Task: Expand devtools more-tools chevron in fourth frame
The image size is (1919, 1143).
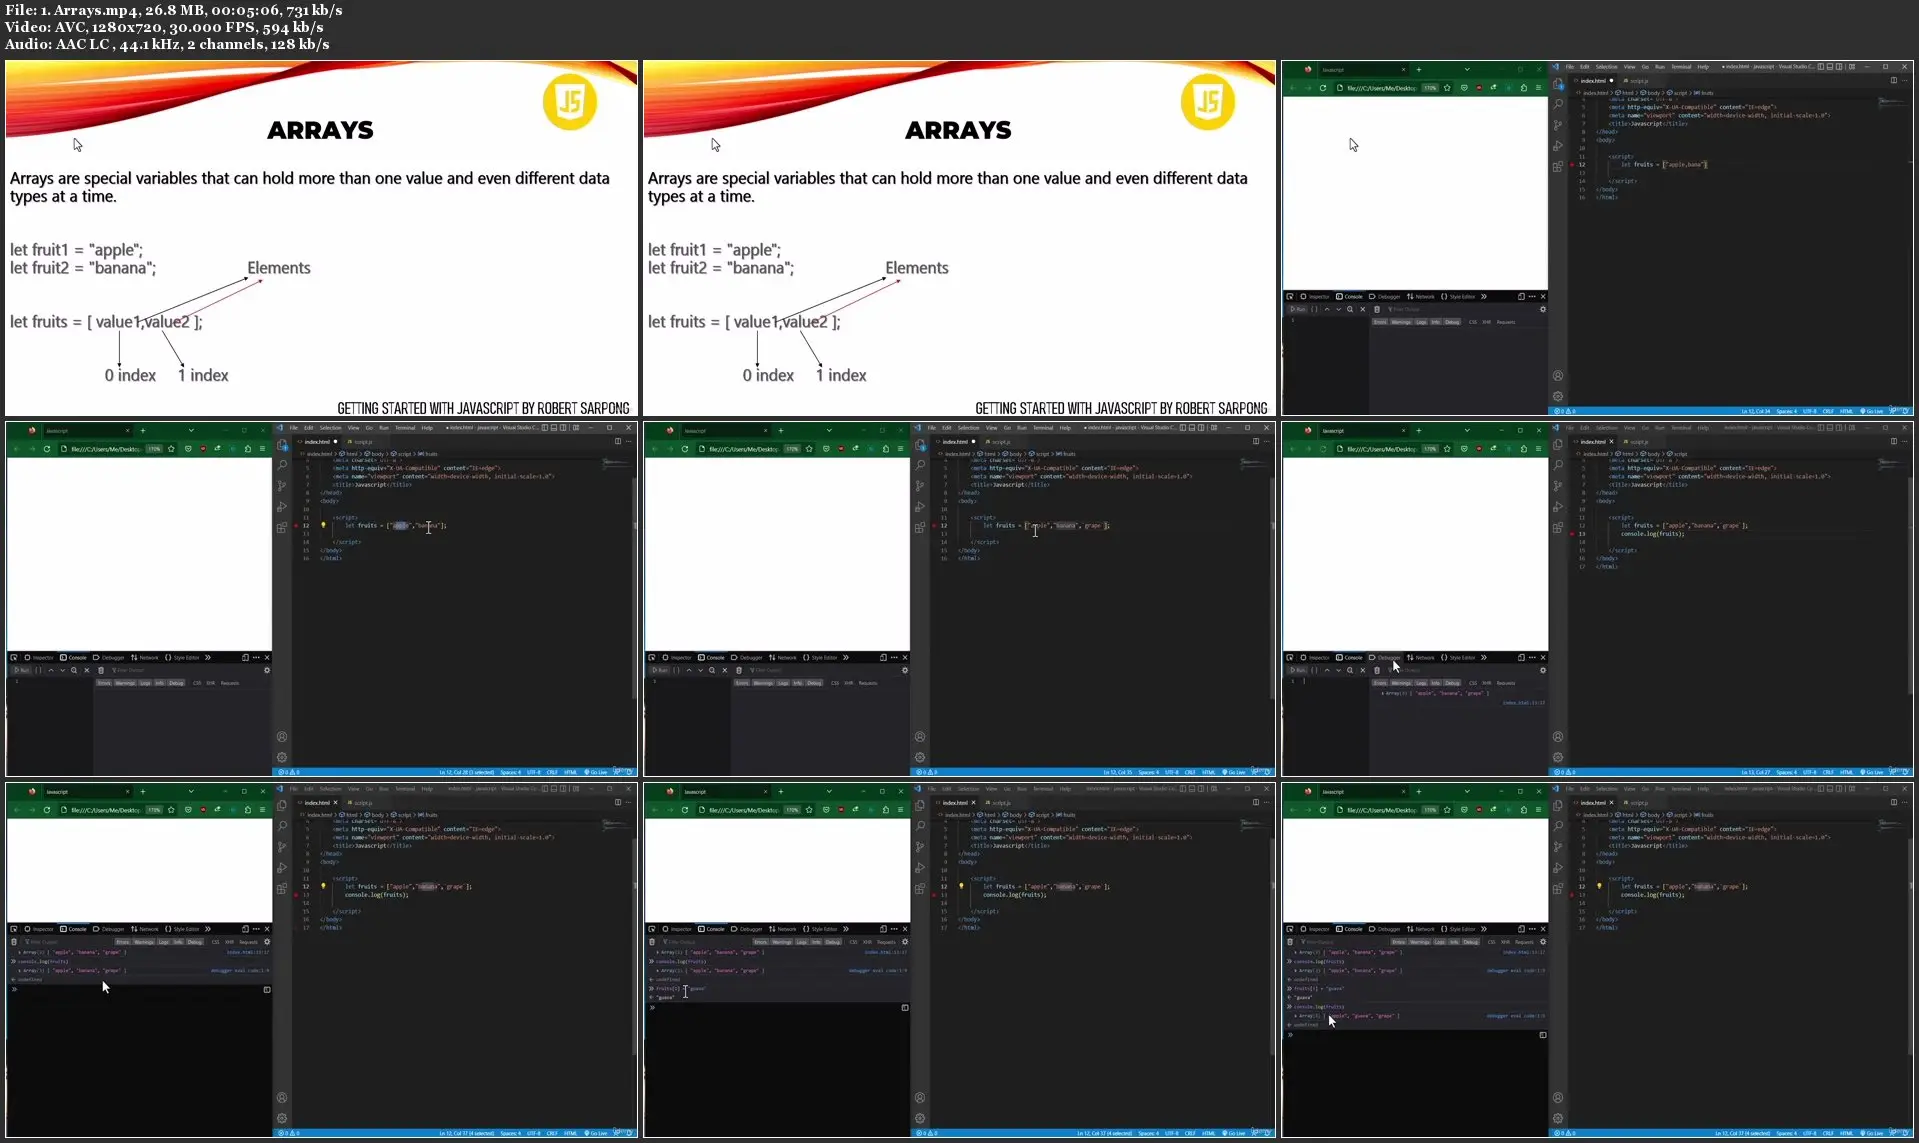Action: point(208,658)
